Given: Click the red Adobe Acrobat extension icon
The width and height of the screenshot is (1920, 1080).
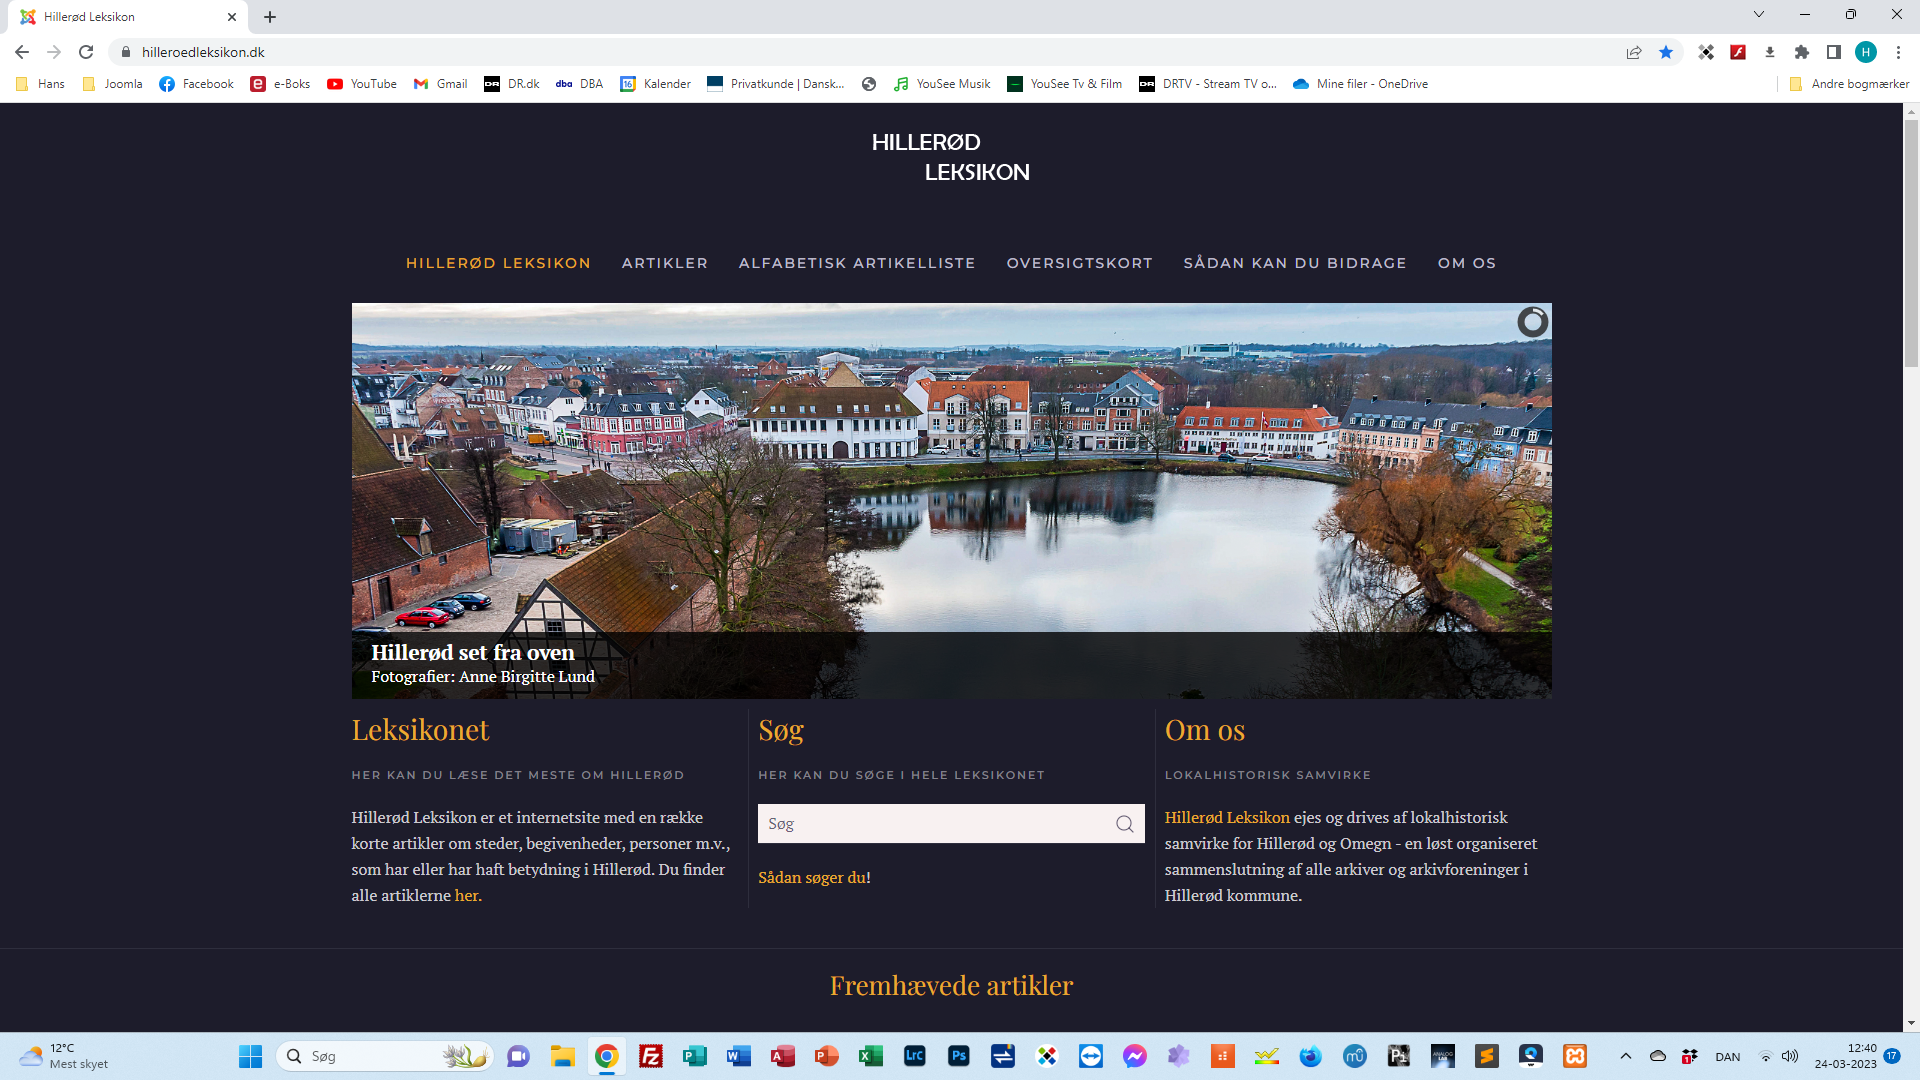Looking at the screenshot, I should pos(1738,52).
